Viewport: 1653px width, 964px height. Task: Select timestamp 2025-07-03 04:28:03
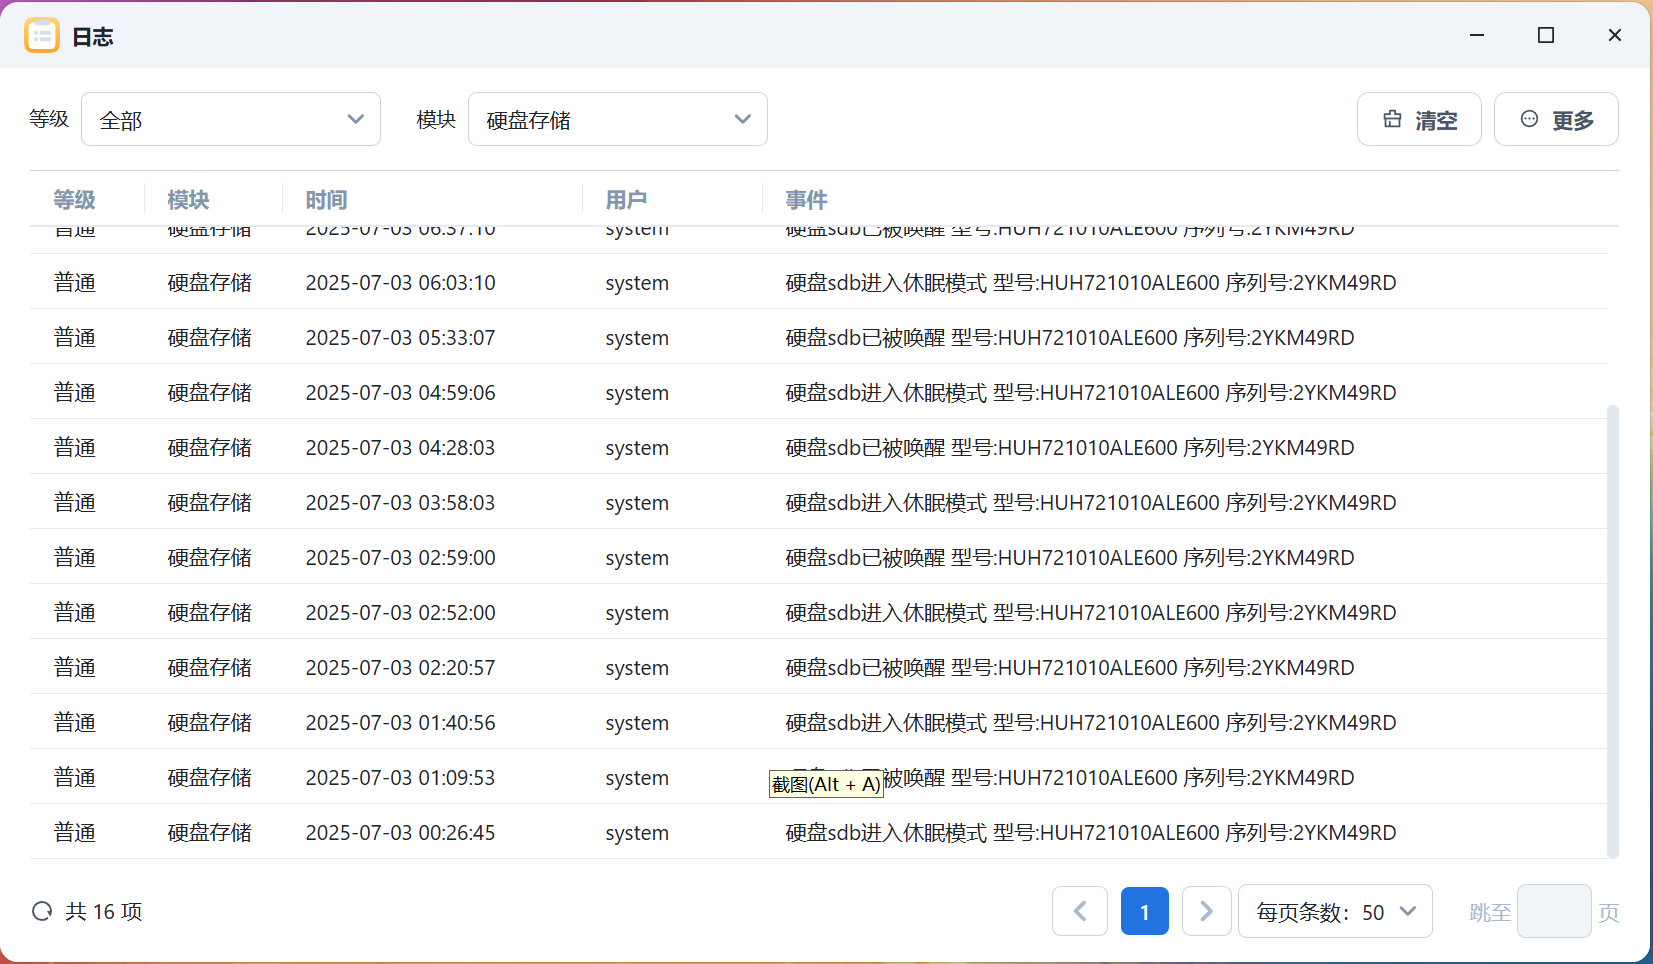pyautogui.click(x=400, y=448)
